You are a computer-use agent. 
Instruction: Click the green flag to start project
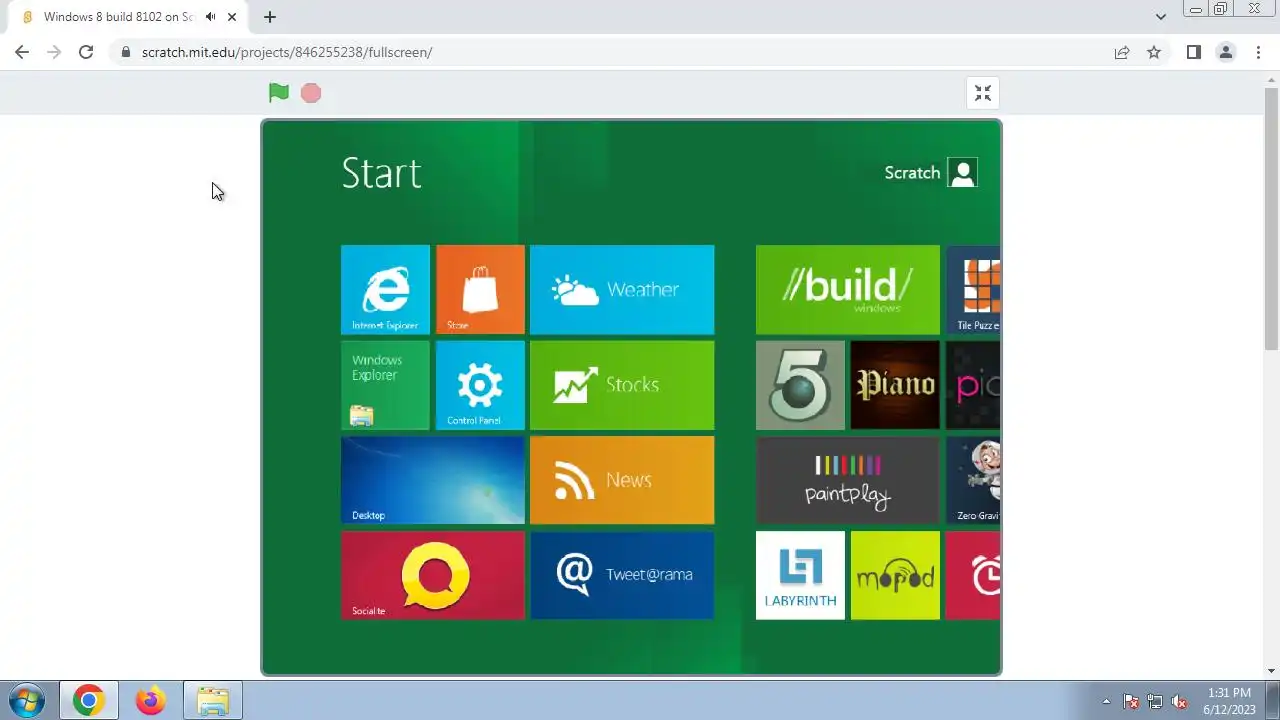point(279,93)
